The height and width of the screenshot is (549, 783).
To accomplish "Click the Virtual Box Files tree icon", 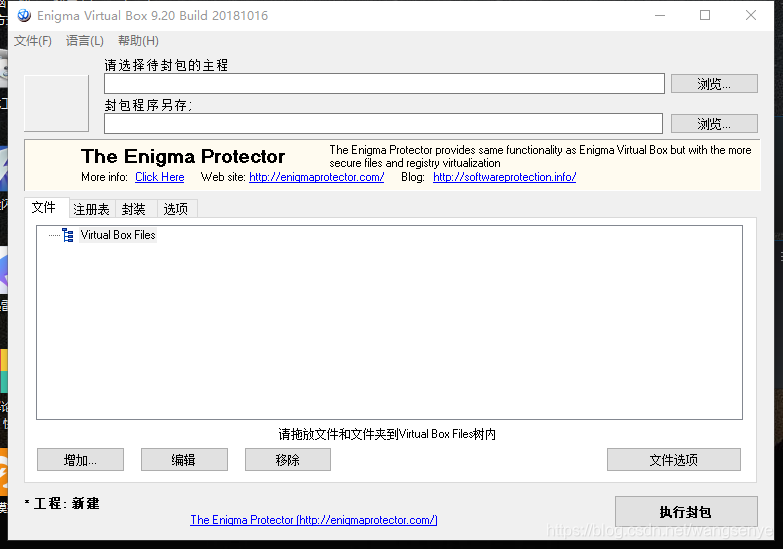I will tap(68, 235).
